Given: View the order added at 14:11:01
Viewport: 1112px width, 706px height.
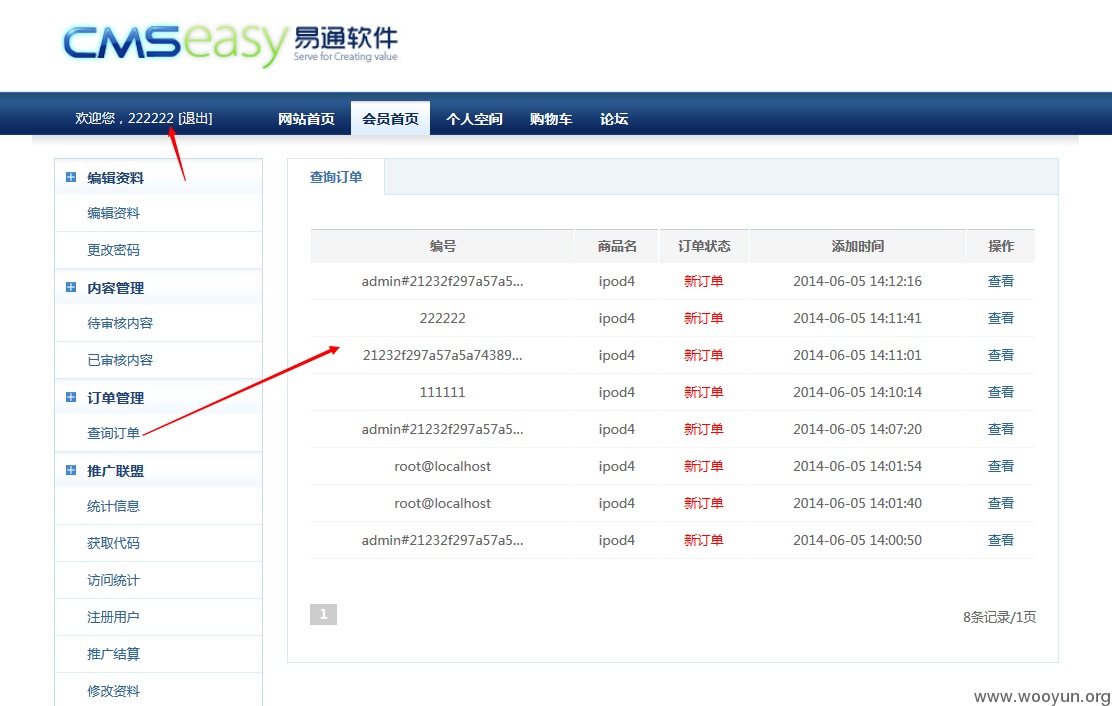Looking at the screenshot, I should point(1001,354).
